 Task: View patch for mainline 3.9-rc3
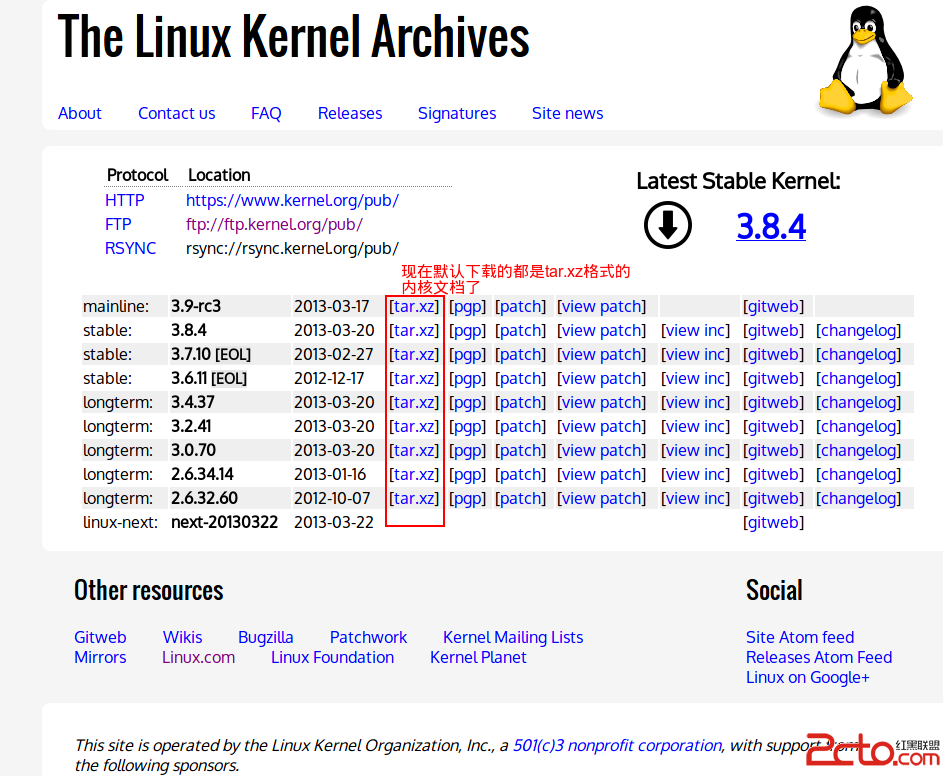[x=601, y=306]
